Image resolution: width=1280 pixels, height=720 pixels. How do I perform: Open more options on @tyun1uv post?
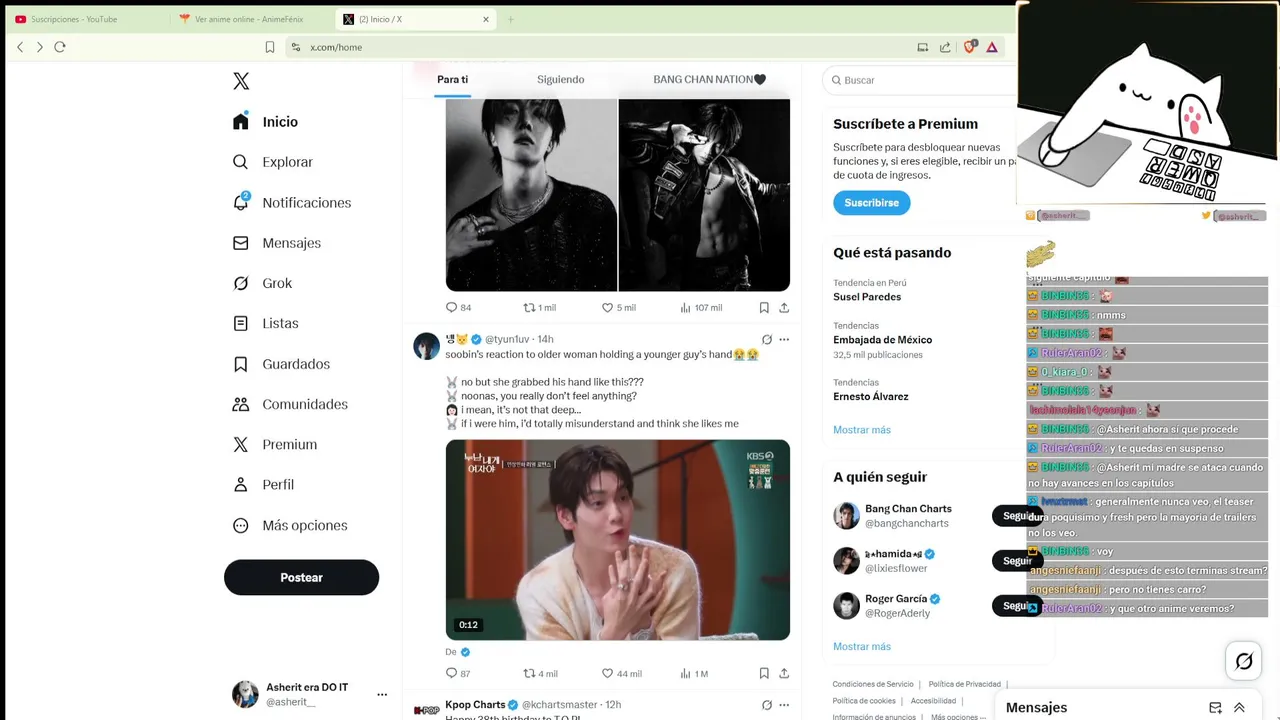point(784,339)
